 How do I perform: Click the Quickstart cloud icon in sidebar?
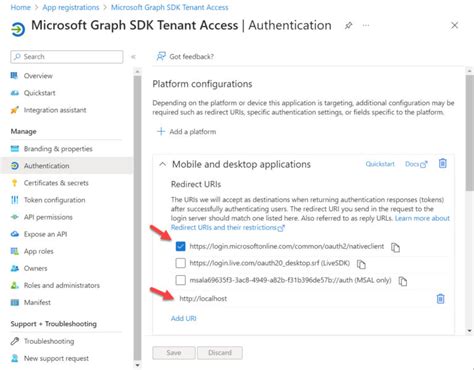click(x=14, y=93)
